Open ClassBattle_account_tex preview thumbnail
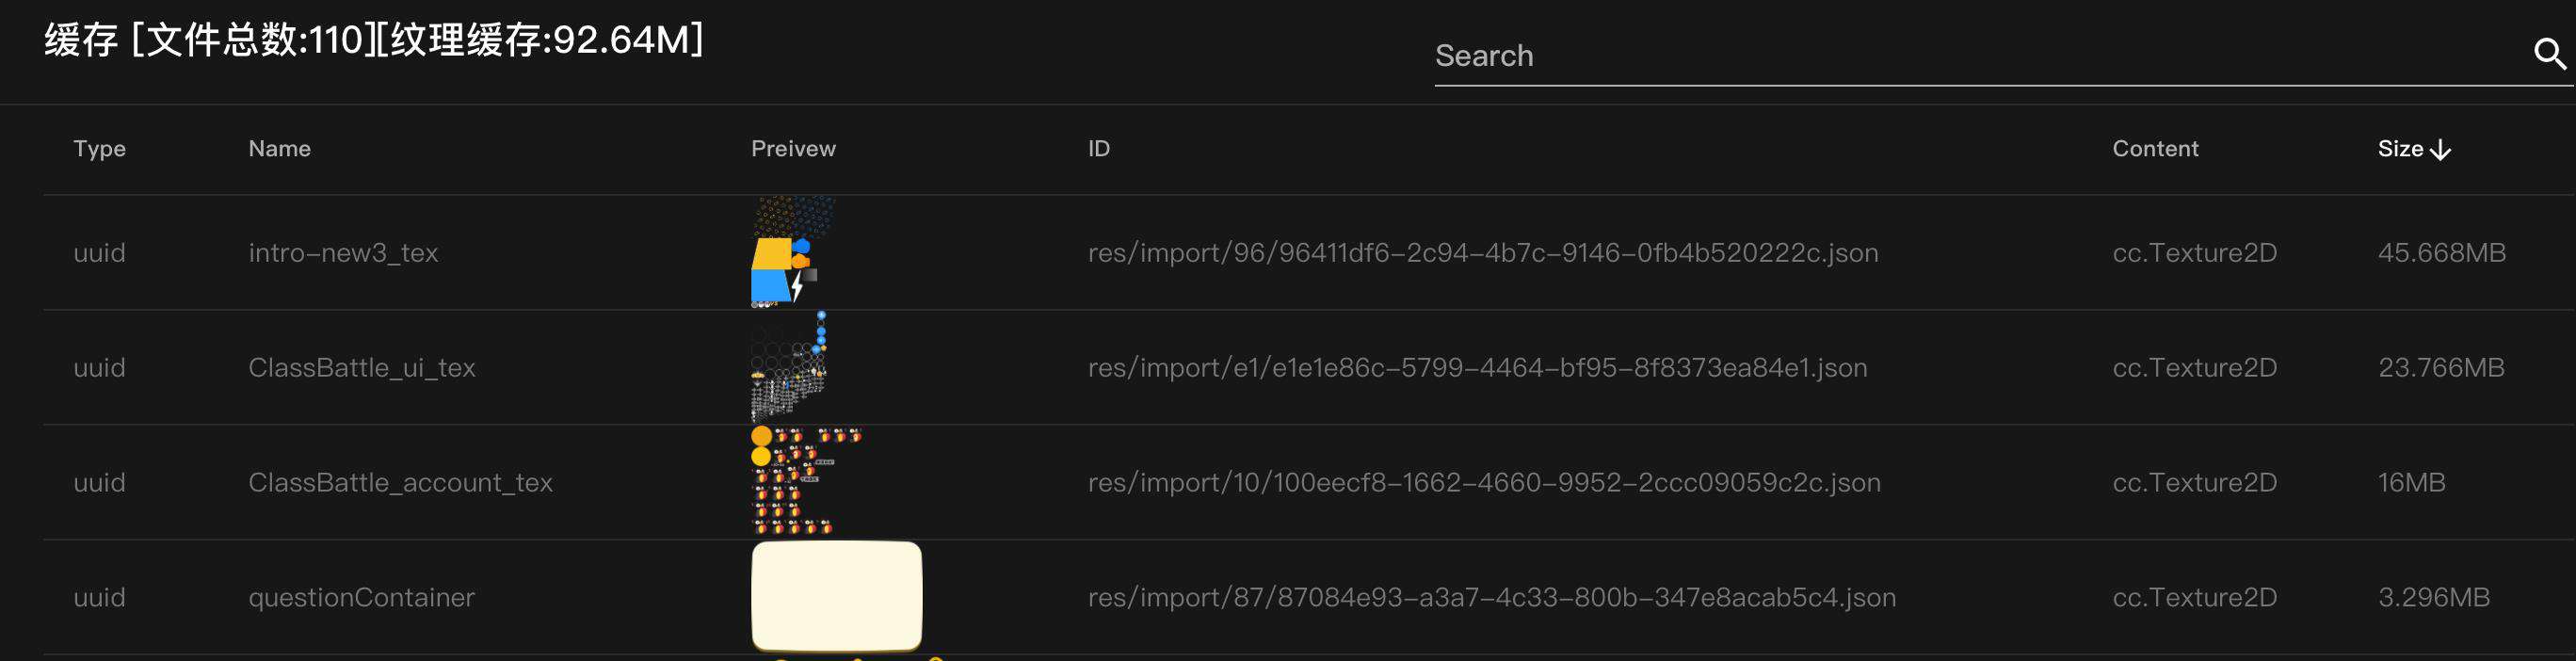This screenshot has height=661, width=2576. point(806,481)
